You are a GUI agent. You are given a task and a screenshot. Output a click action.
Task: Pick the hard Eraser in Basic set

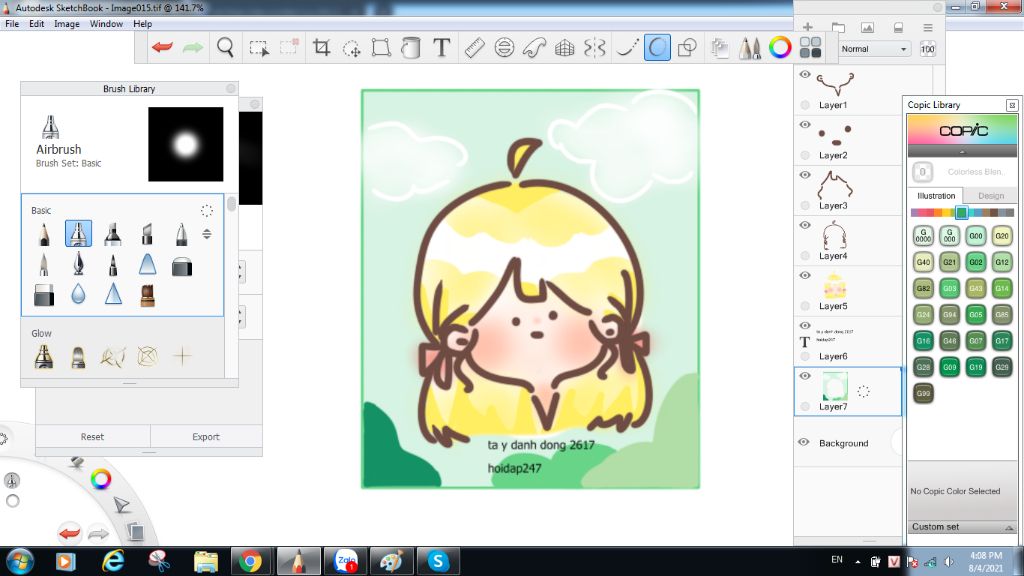click(x=44, y=295)
